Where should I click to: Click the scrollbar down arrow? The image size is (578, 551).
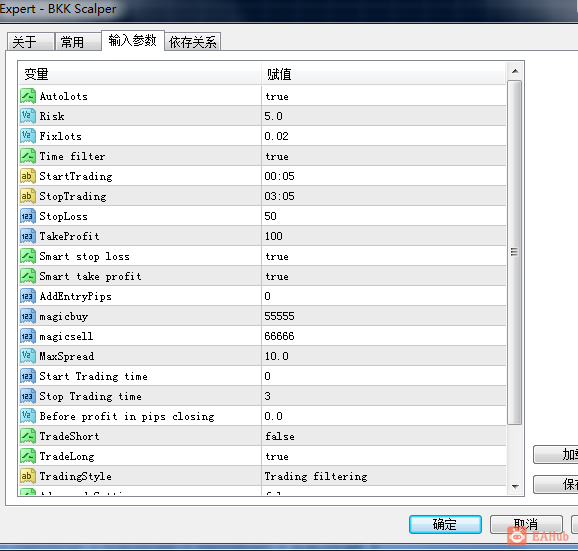point(515,487)
